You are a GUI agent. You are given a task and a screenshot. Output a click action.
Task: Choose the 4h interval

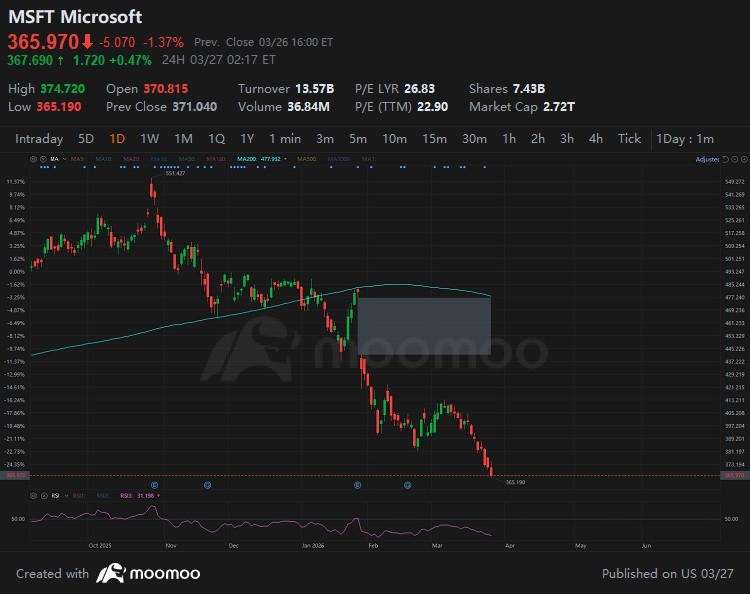click(596, 139)
